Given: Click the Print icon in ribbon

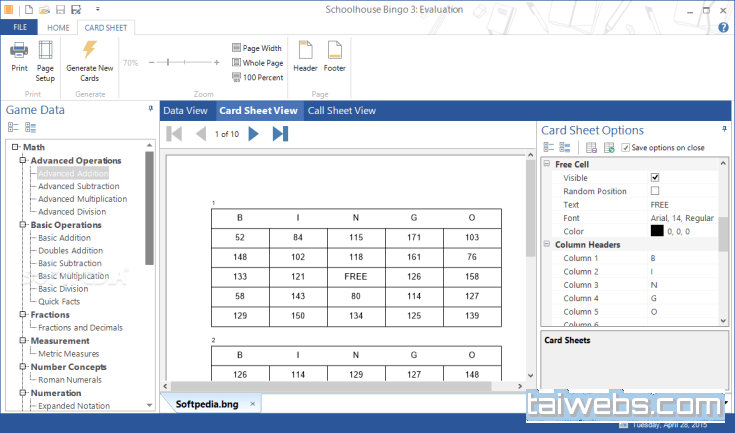Looking at the screenshot, I should point(19,56).
